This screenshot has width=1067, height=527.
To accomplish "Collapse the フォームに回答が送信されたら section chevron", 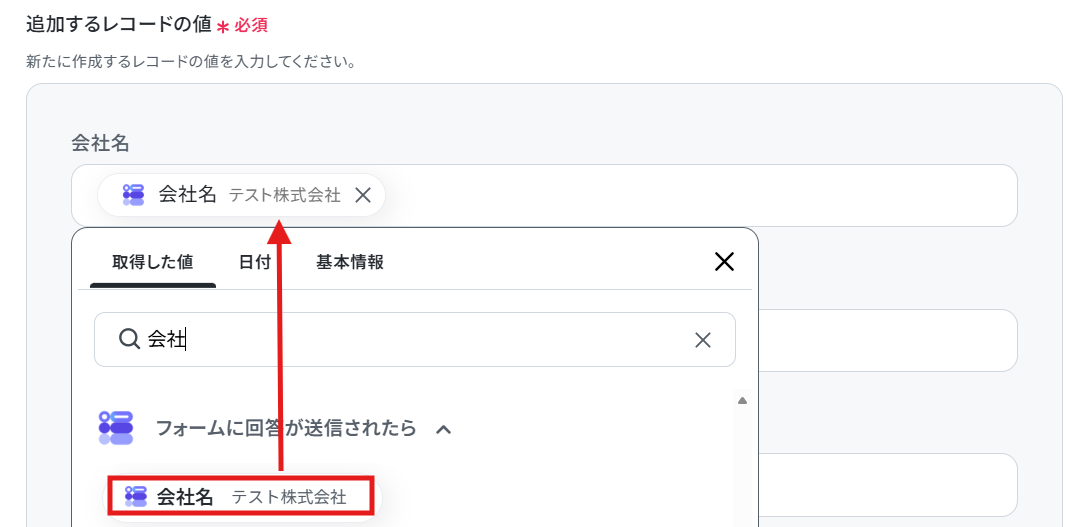I will [444, 429].
